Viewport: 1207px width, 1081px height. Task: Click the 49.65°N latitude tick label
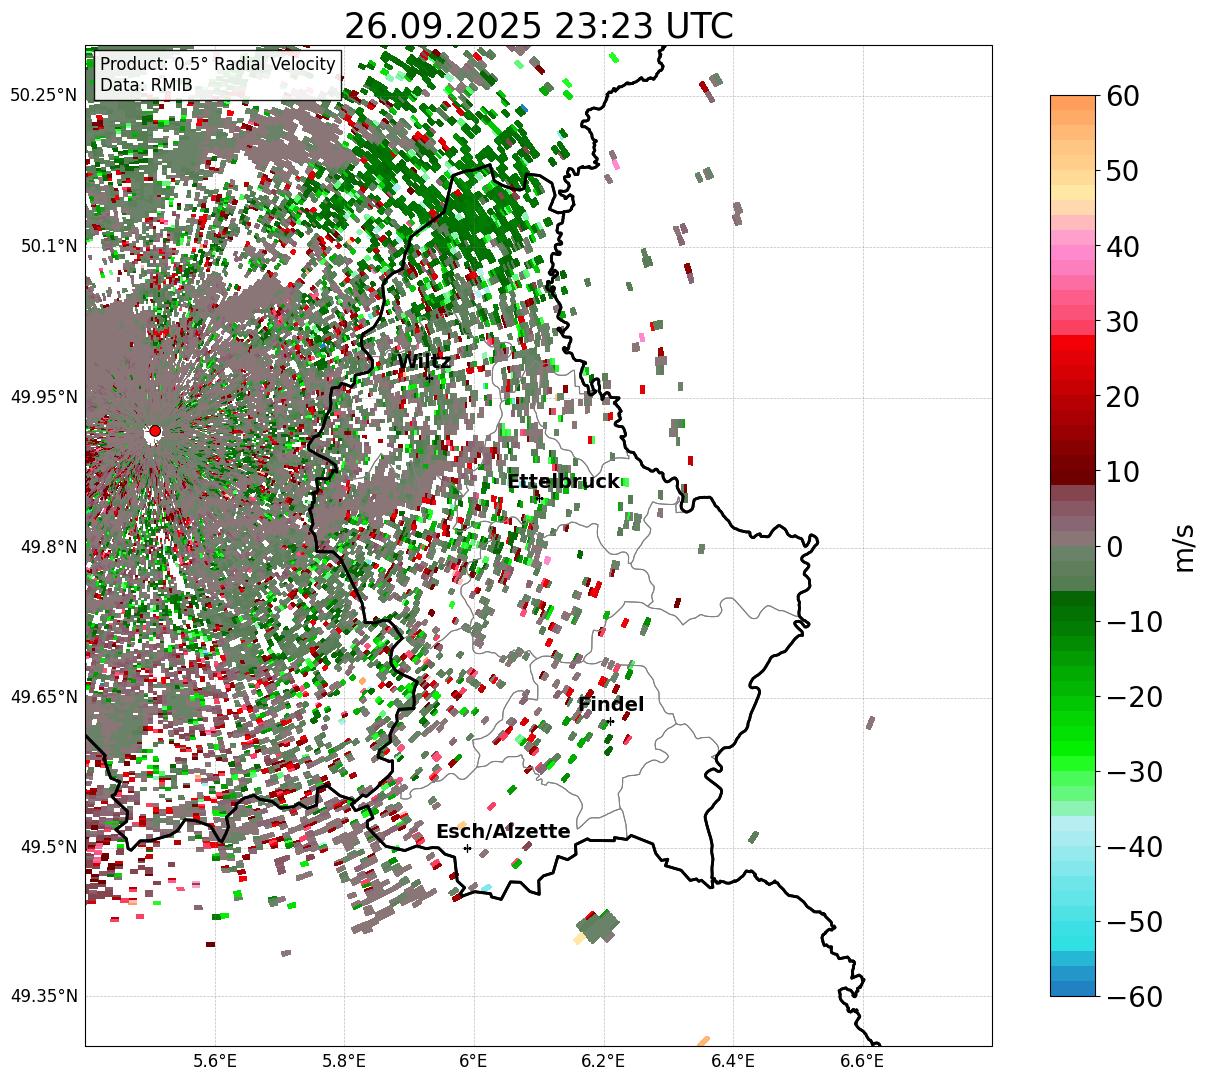[x=43, y=697]
